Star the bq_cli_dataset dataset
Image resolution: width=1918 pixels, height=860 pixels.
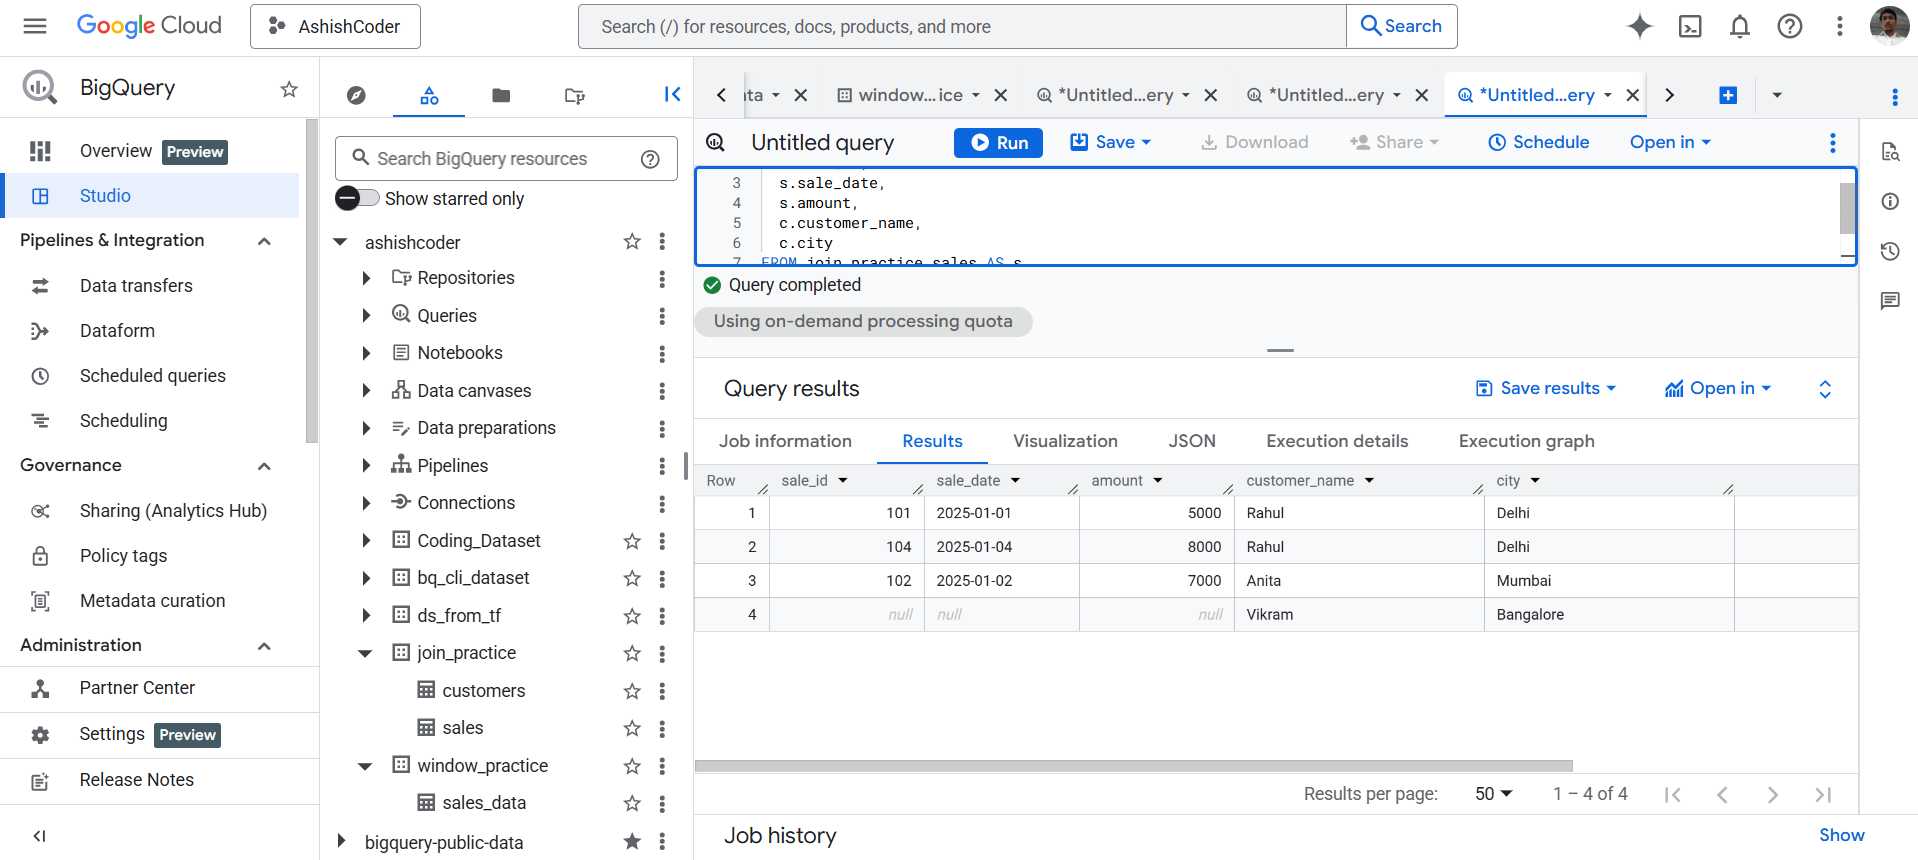pyautogui.click(x=631, y=578)
